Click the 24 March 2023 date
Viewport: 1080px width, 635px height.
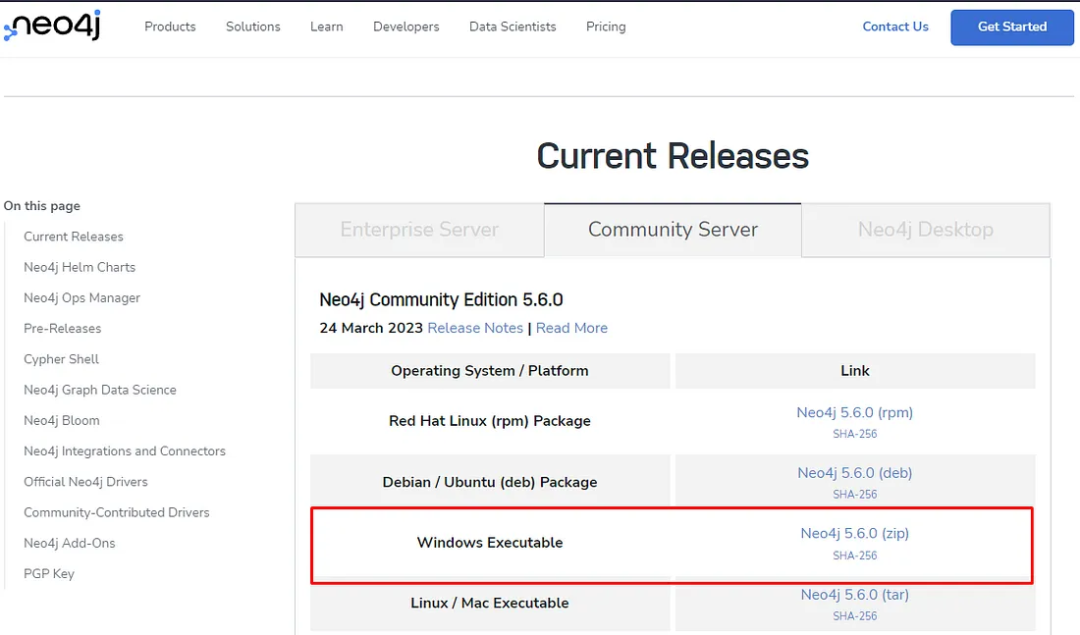point(371,328)
